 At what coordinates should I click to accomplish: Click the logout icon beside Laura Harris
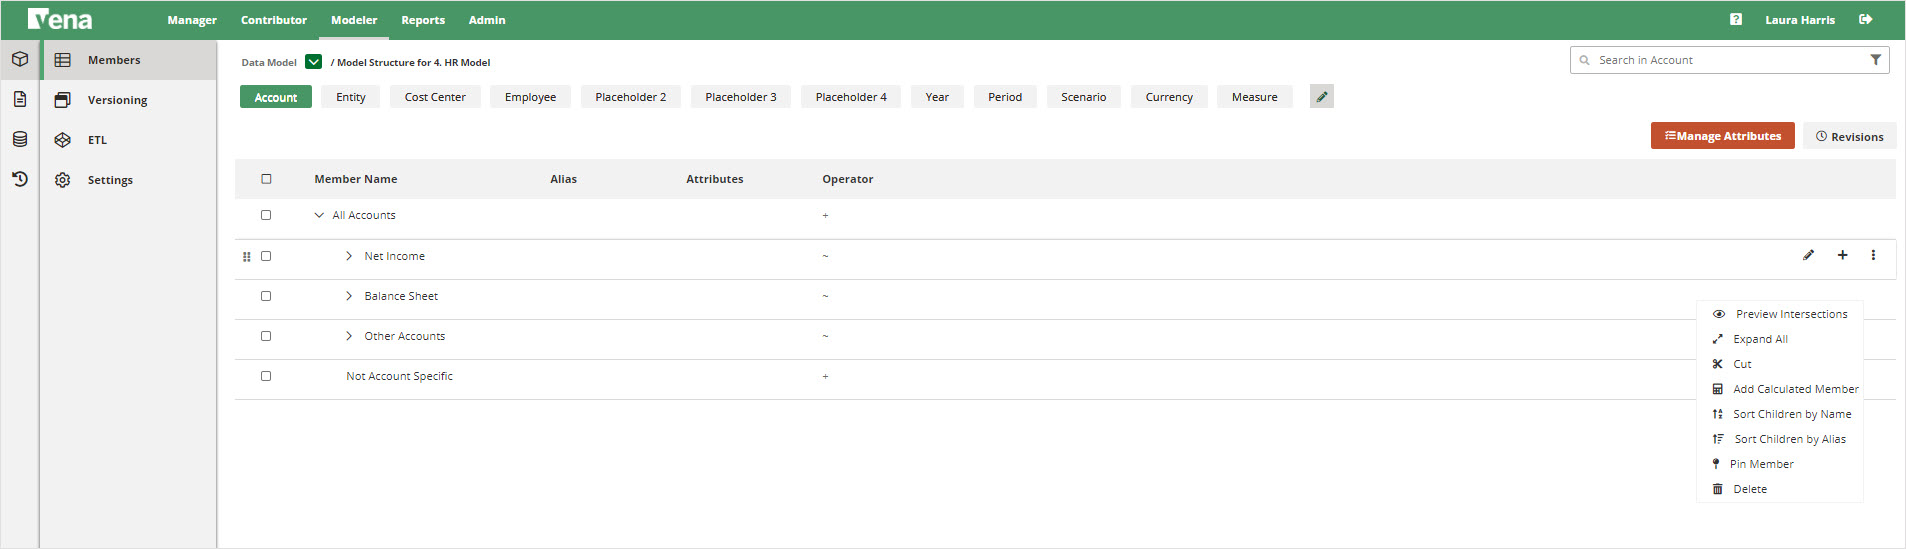[x=1865, y=19]
